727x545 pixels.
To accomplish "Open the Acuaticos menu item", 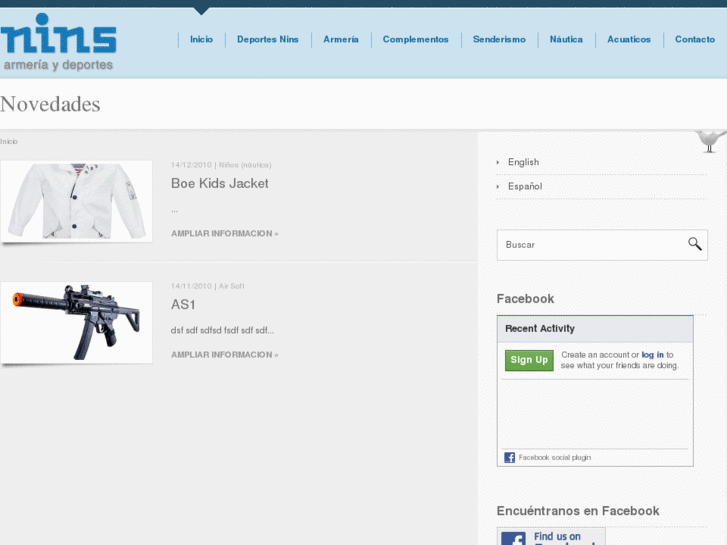I will click(629, 39).
